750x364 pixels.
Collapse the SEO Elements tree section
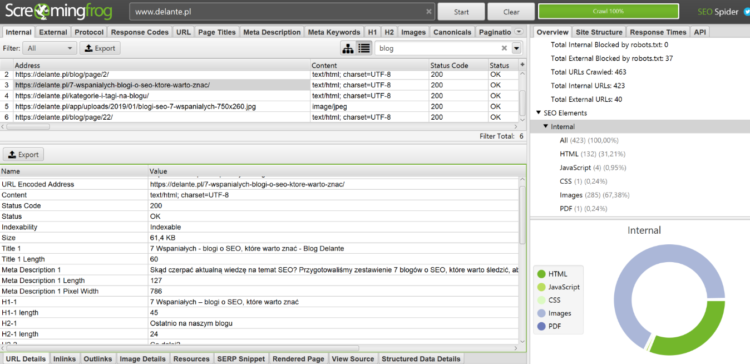(x=538, y=113)
